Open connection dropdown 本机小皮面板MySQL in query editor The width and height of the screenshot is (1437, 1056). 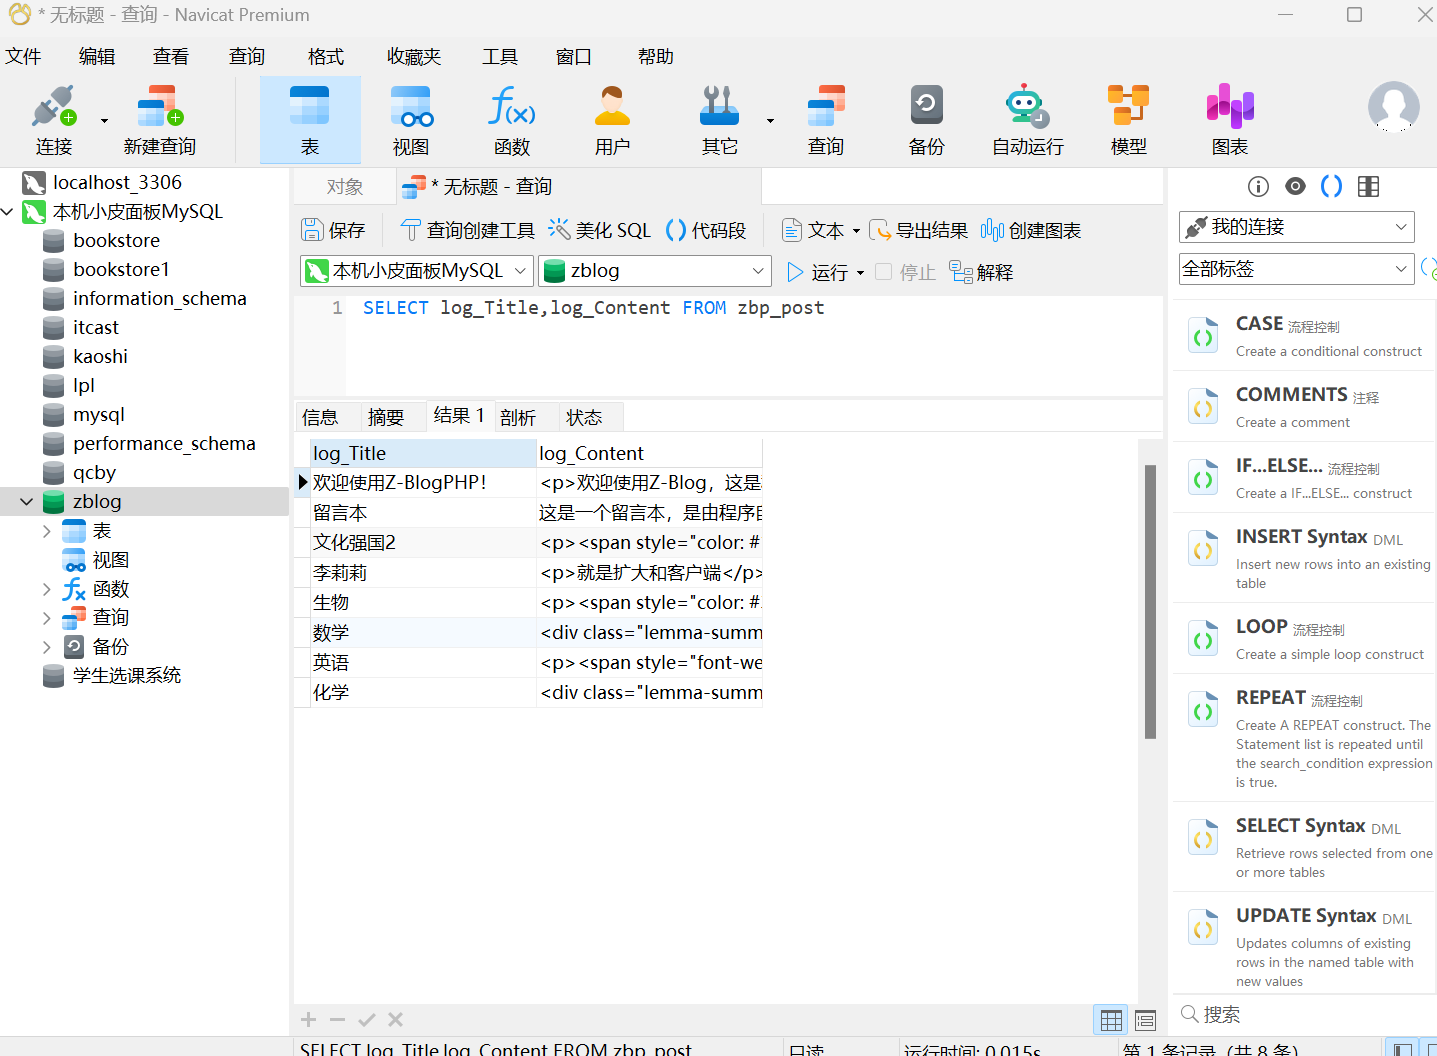pos(418,271)
